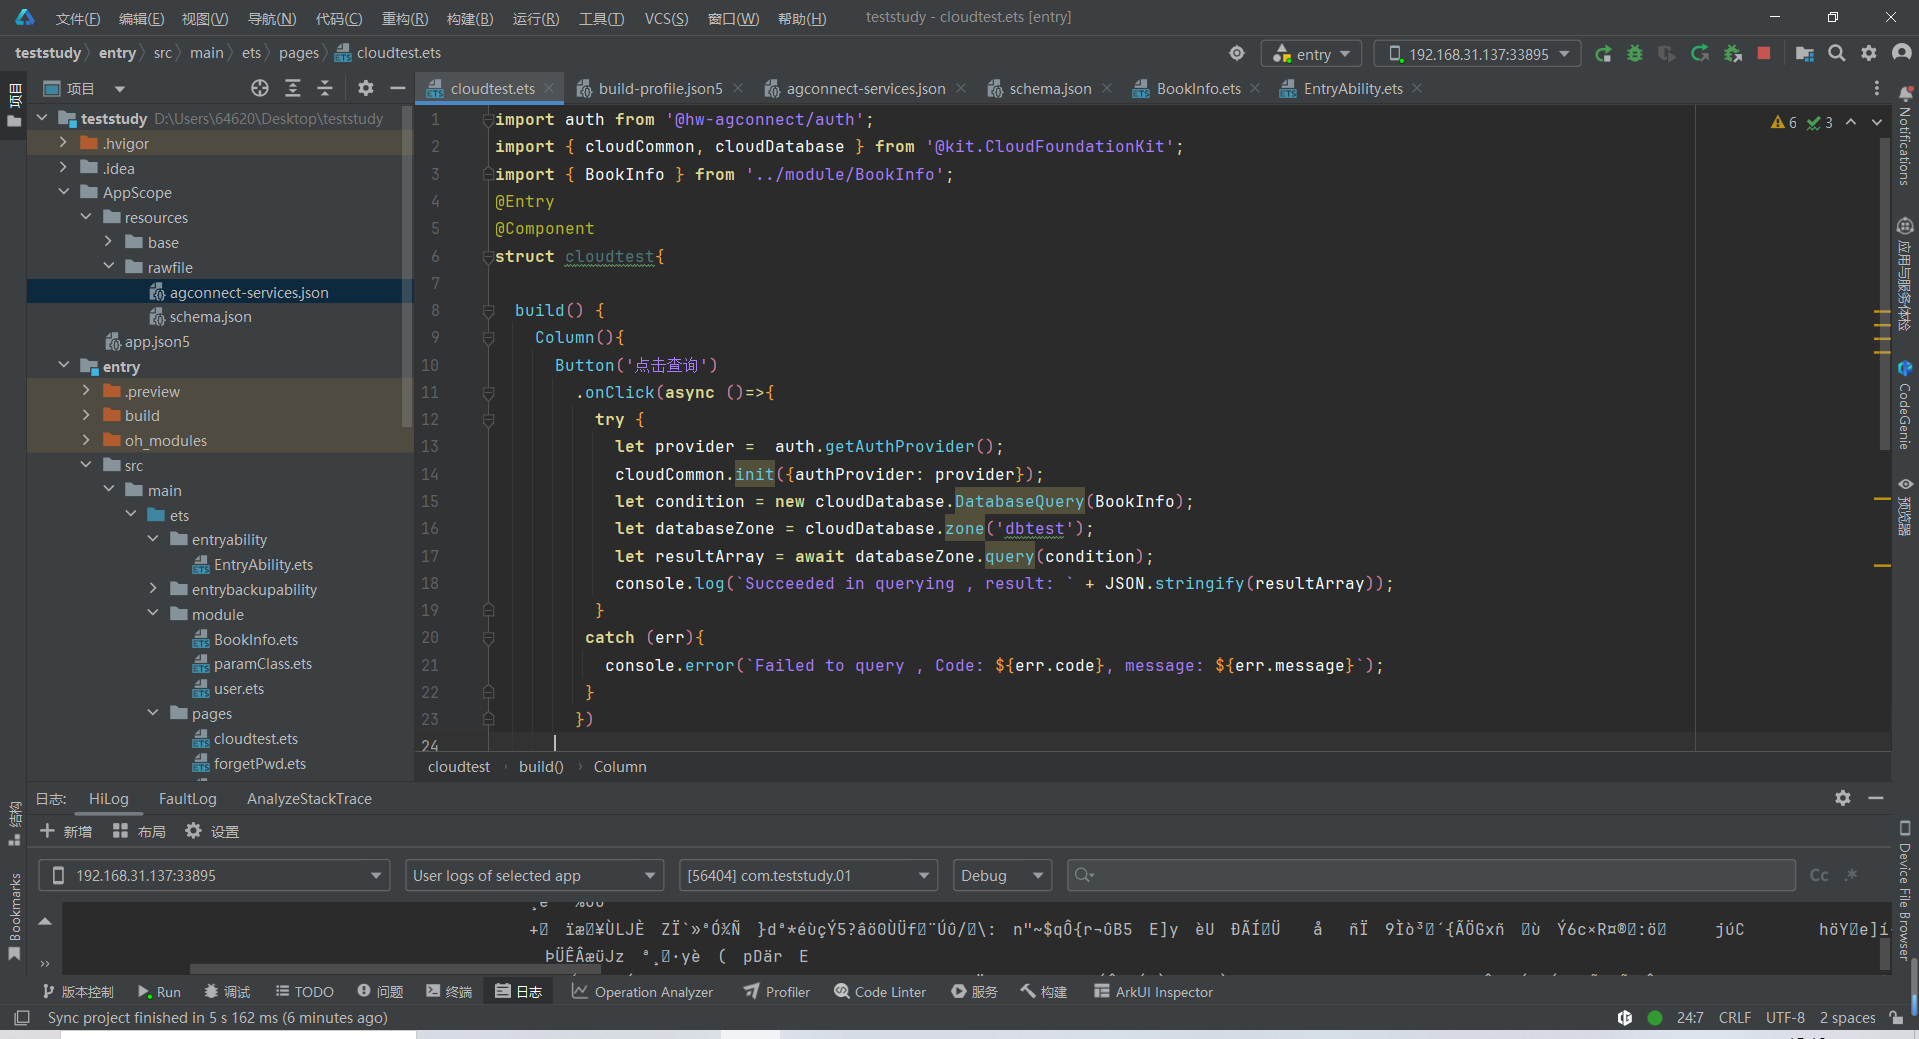This screenshot has width=1919, height=1039.
Task: Click Collapse All icon in project panel
Action: (x=325, y=88)
